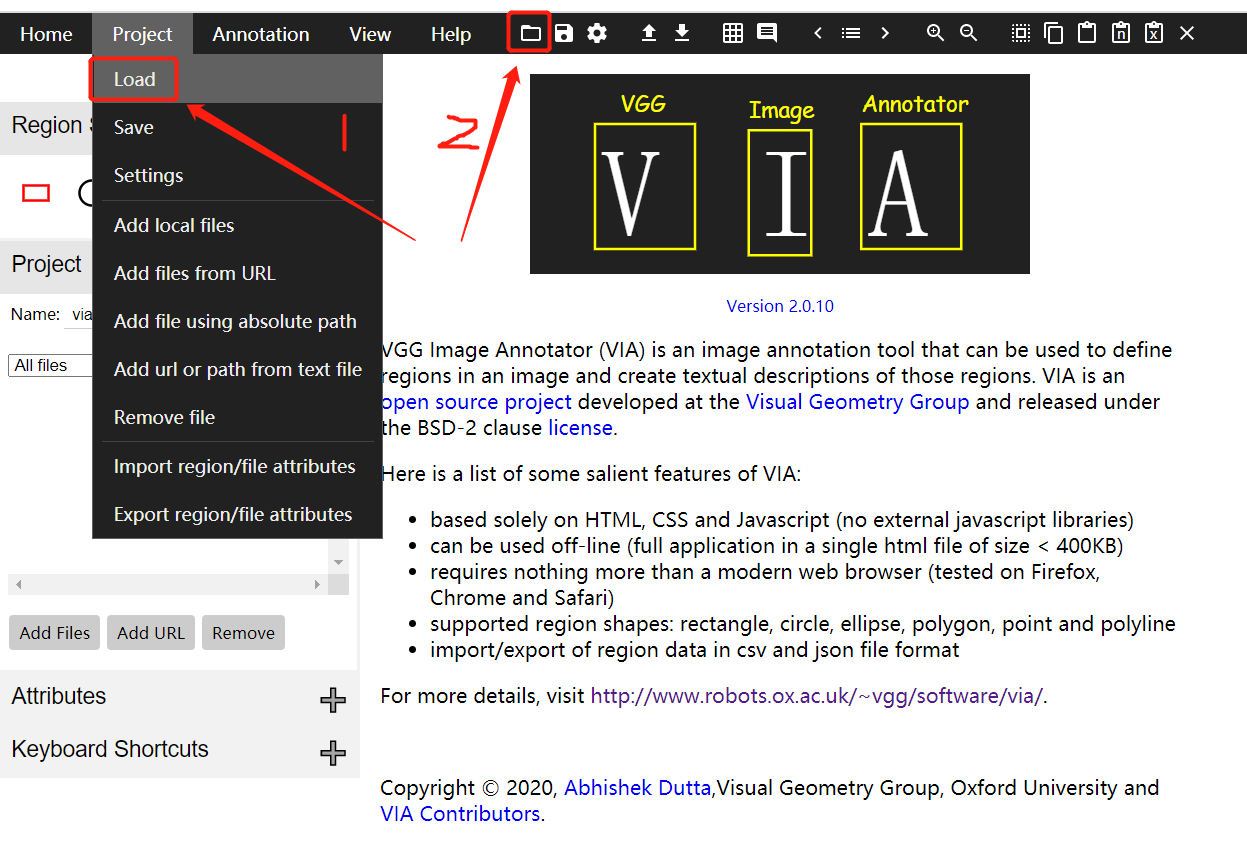The width and height of the screenshot is (1247, 848).
Task: Open the Annotation menu
Action: pyautogui.click(x=260, y=33)
